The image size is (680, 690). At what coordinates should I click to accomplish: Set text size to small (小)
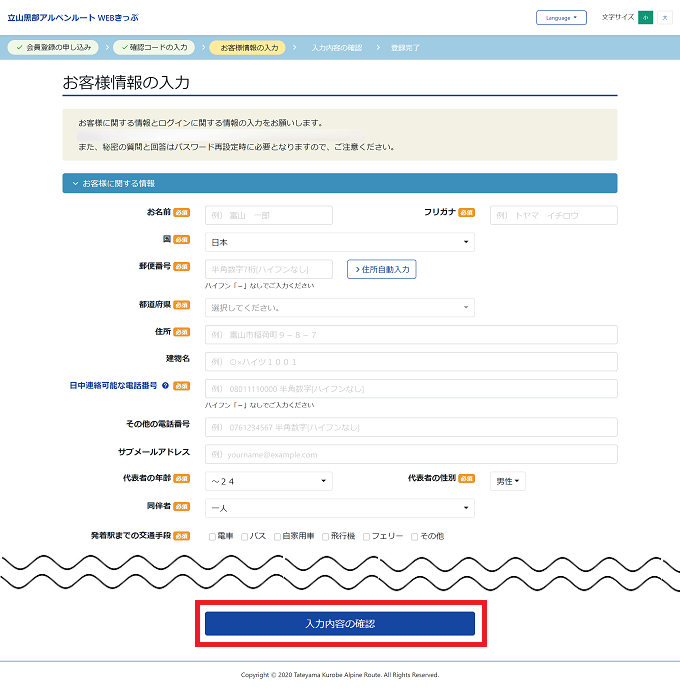(x=645, y=18)
